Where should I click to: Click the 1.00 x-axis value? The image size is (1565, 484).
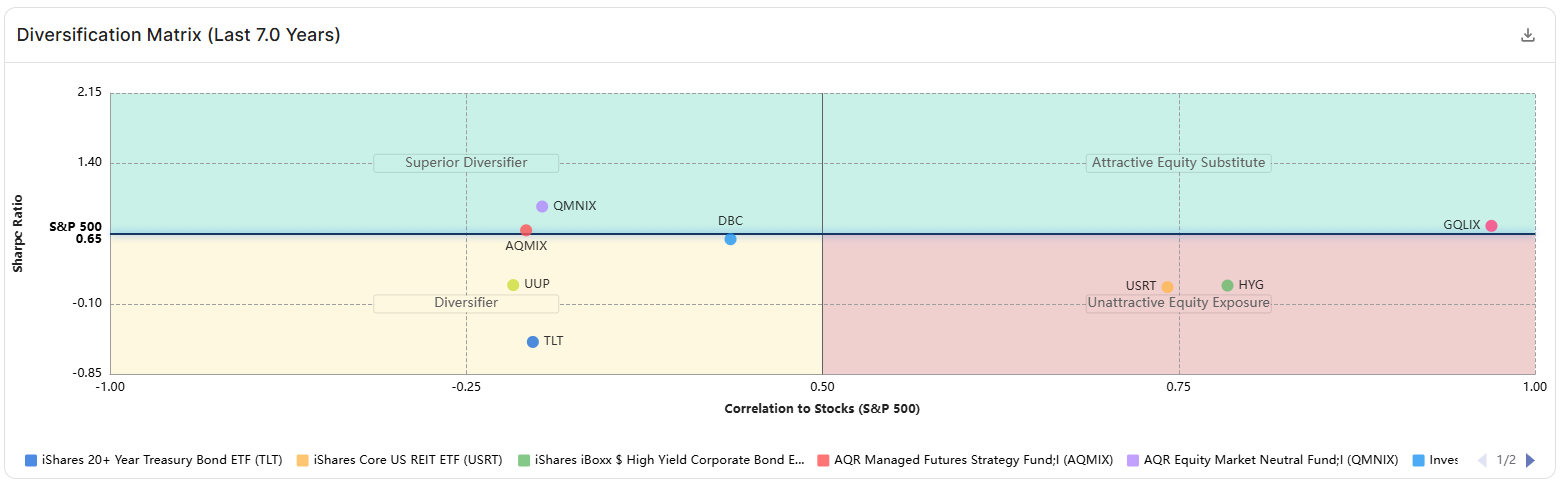tap(1535, 386)
